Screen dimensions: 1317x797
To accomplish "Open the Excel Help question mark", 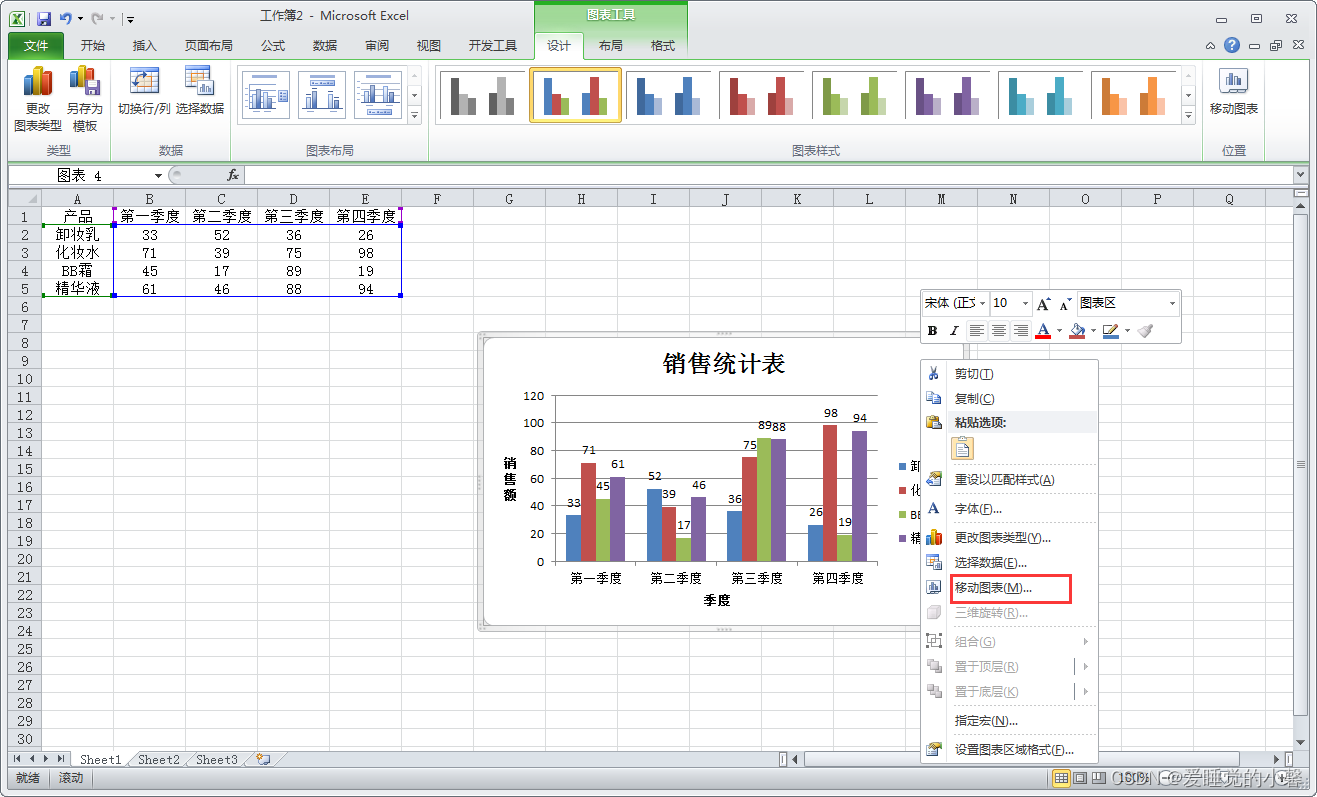I will [1232, 45].
